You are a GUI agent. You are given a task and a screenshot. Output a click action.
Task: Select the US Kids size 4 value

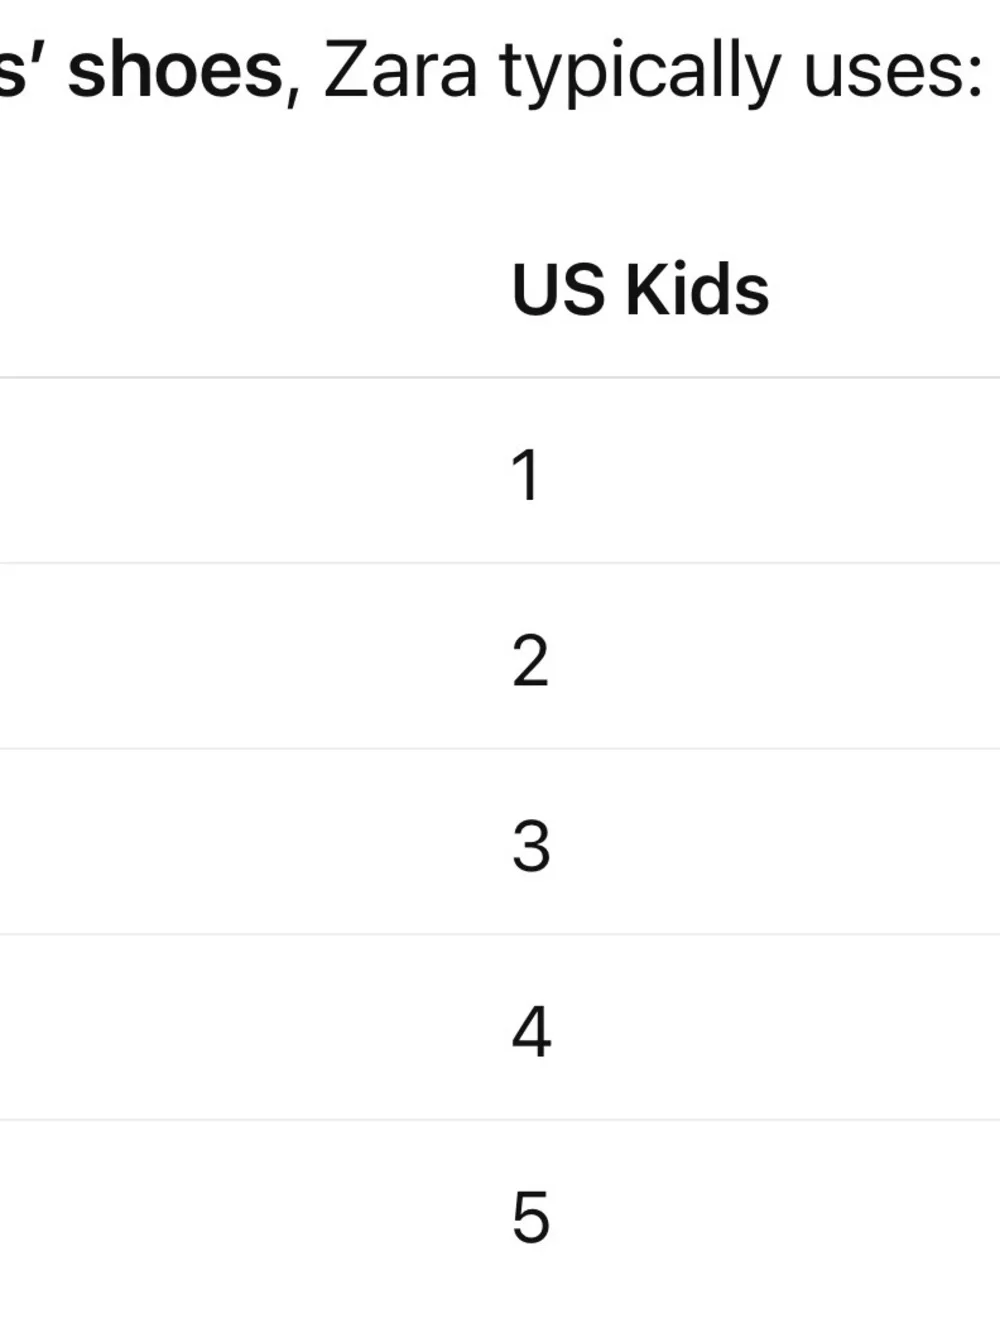531,1032
